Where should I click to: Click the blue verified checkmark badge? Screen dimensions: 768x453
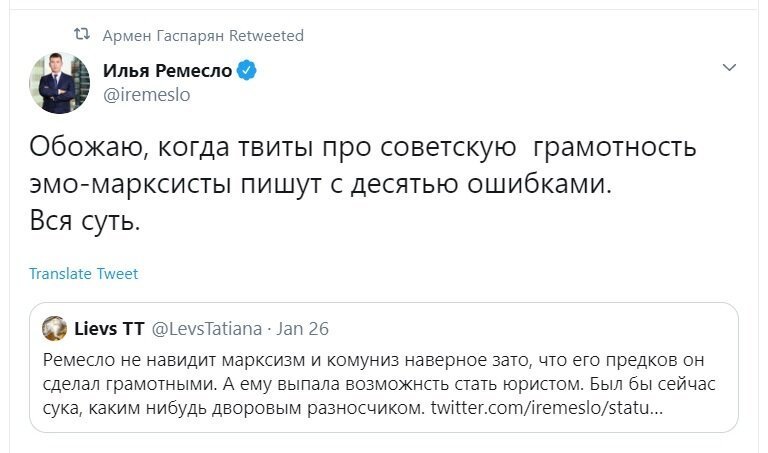[x=246, y=71]
